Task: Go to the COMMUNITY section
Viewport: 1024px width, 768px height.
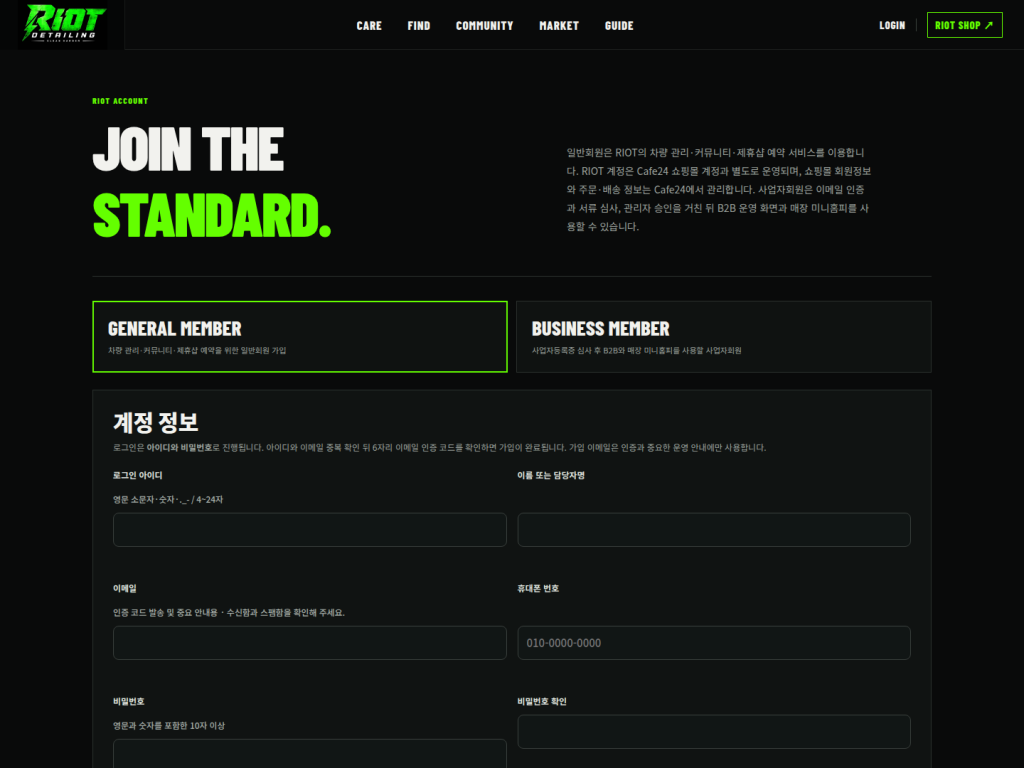Action: [x=485, y=25]
